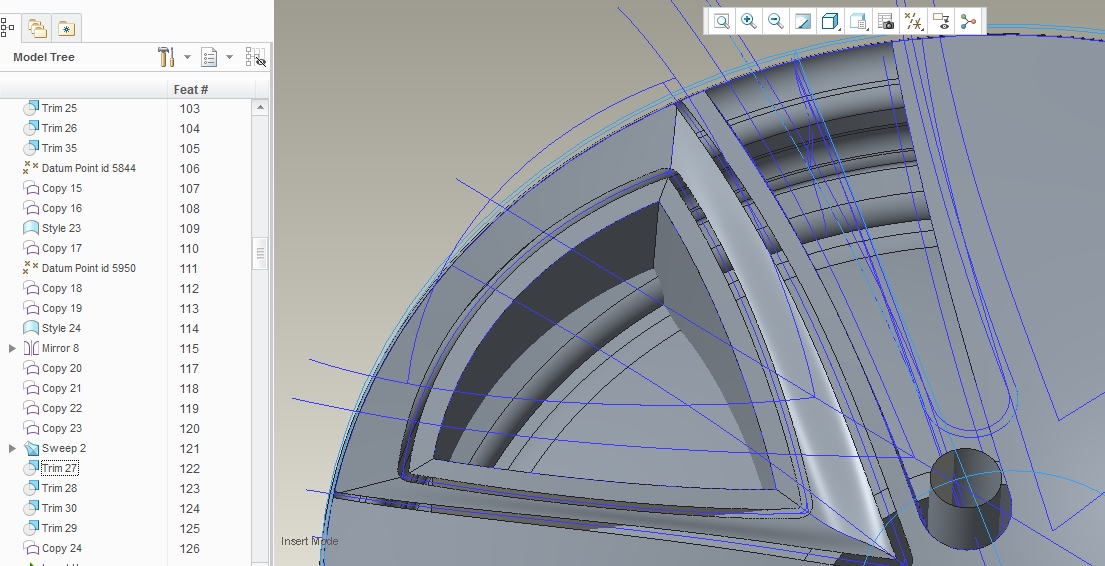Click the Refit view icon

click(721, 21)
